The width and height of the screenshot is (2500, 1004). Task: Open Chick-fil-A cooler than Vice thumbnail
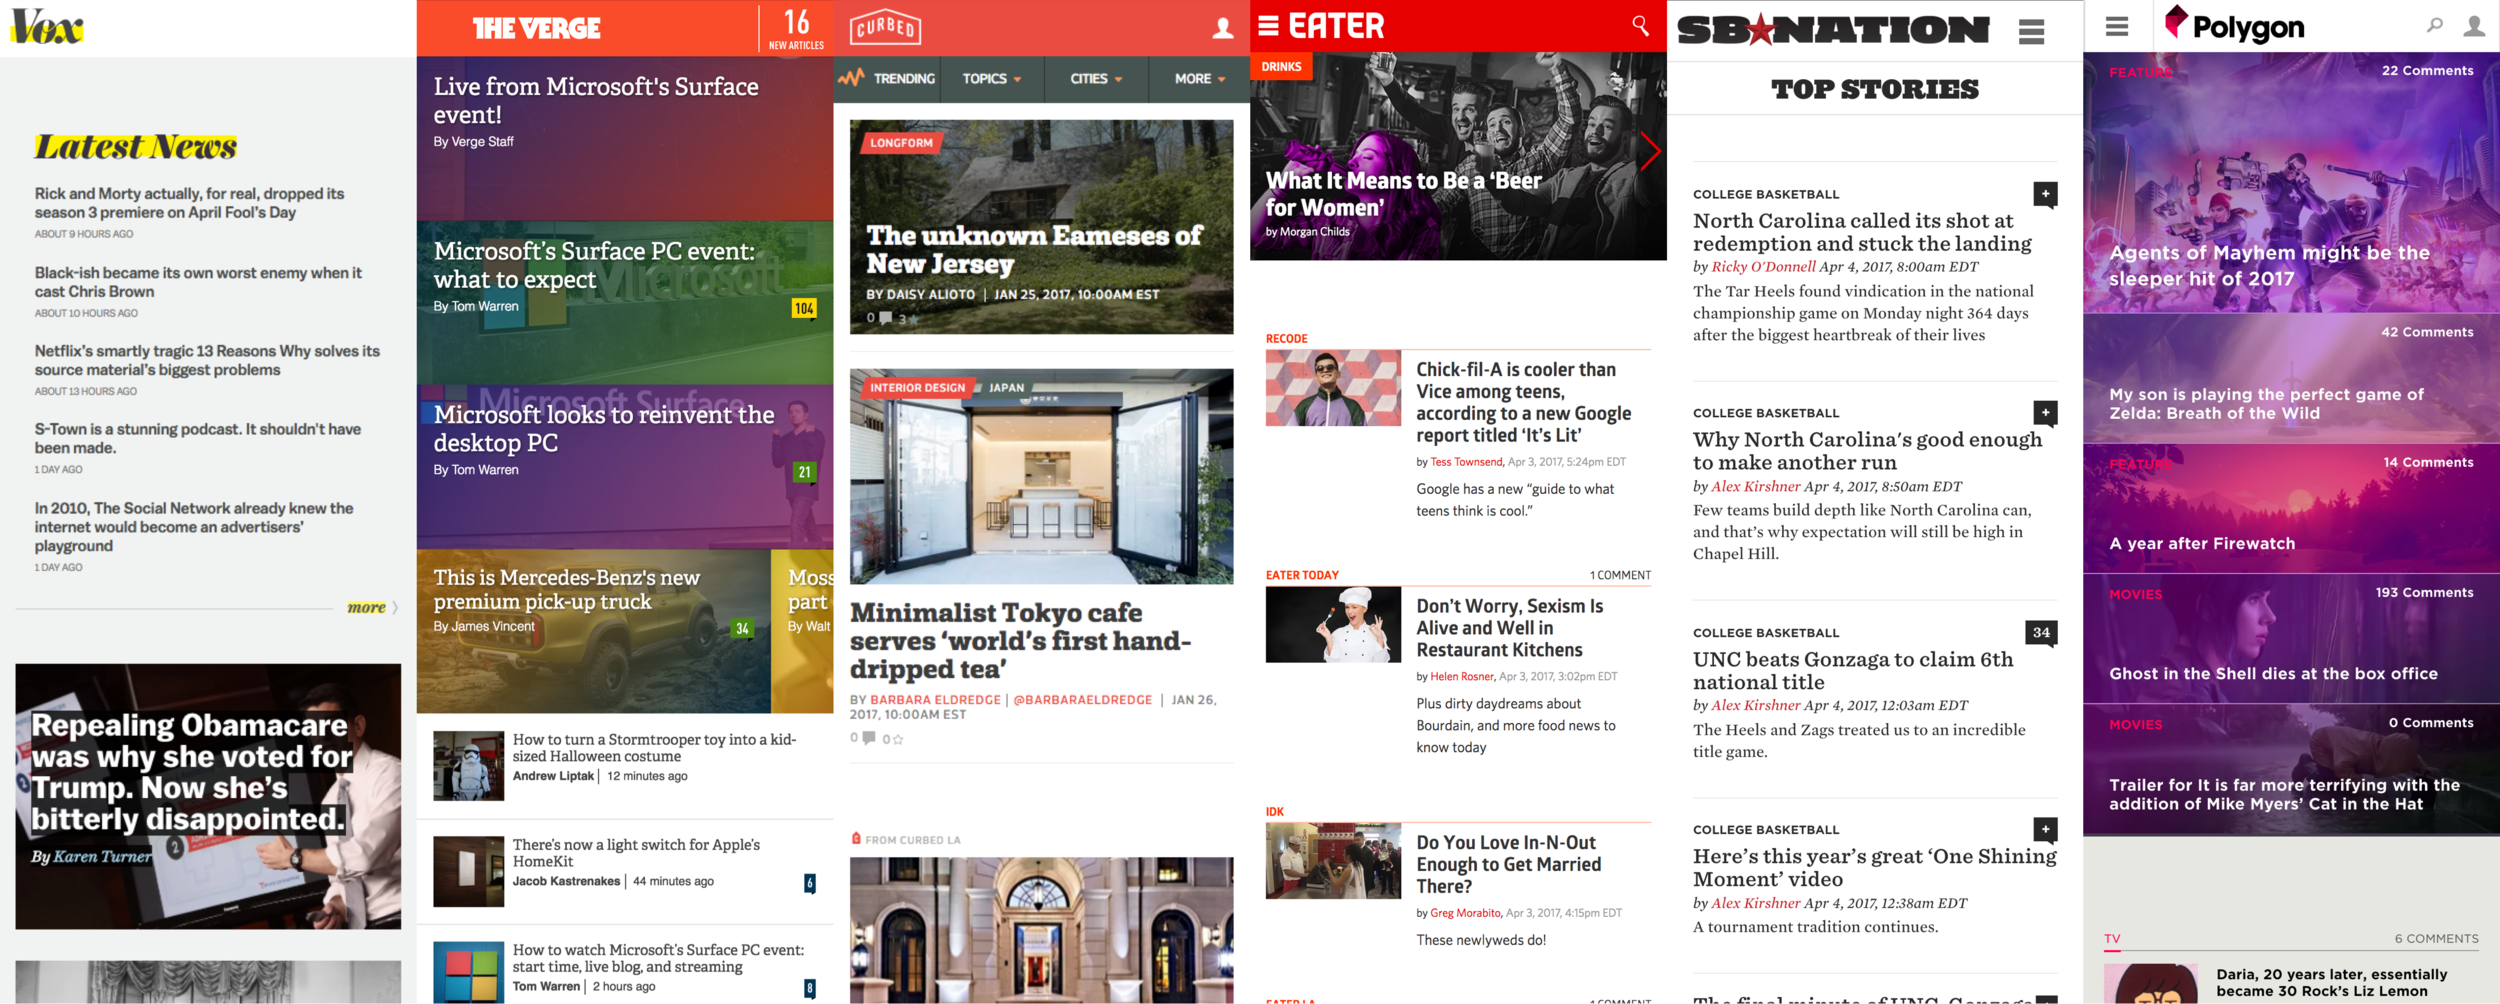tap(1333, 388)
